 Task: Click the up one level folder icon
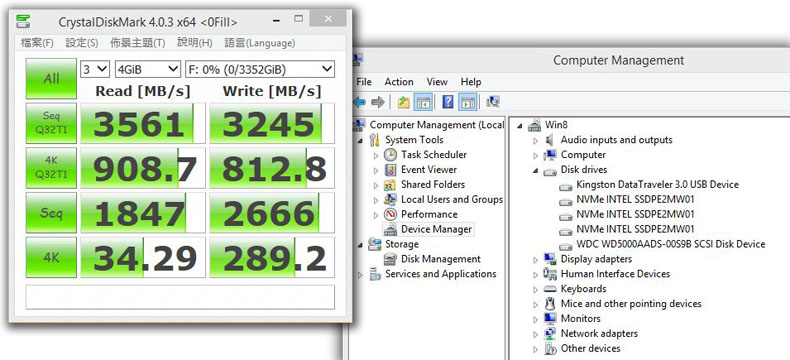pyautogui.click(x=403, y=102)
